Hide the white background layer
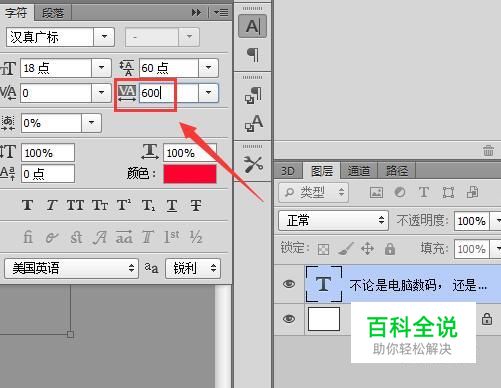This screenshot has width=501, height=388. [x=289, y=318]
